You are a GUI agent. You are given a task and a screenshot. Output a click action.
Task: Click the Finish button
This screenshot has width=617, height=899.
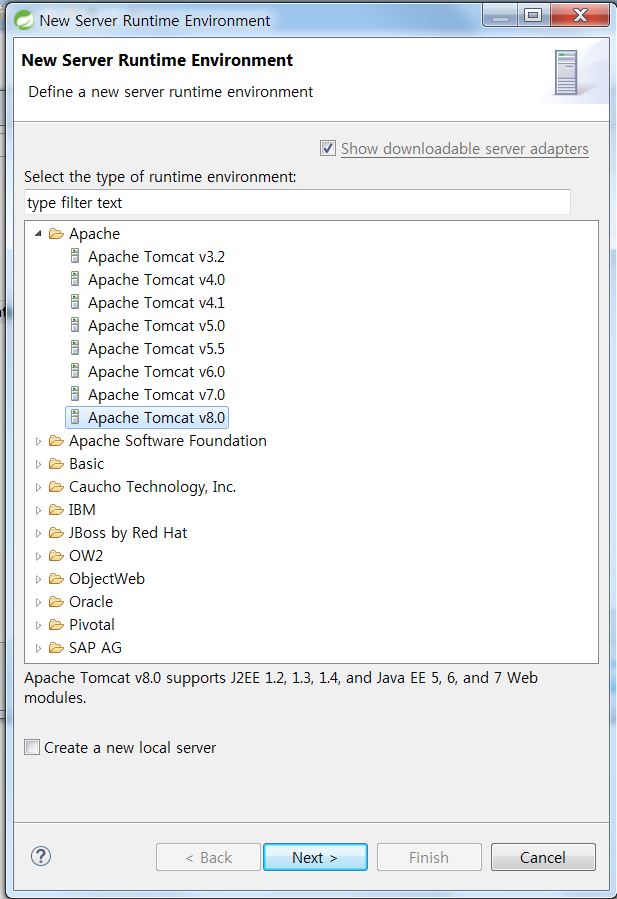point(429,857)
